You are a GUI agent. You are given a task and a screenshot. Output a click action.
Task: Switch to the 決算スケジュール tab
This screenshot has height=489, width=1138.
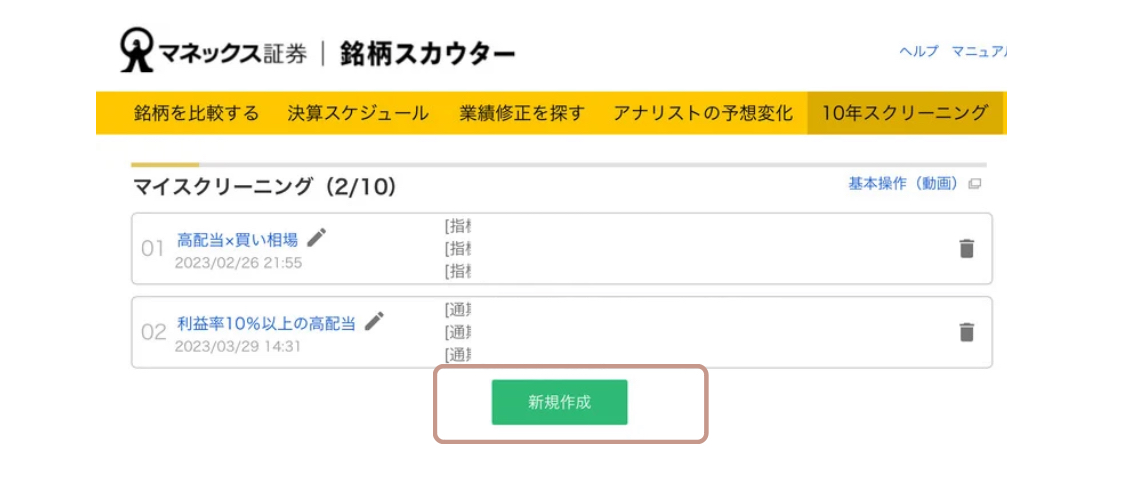[358, 113]
